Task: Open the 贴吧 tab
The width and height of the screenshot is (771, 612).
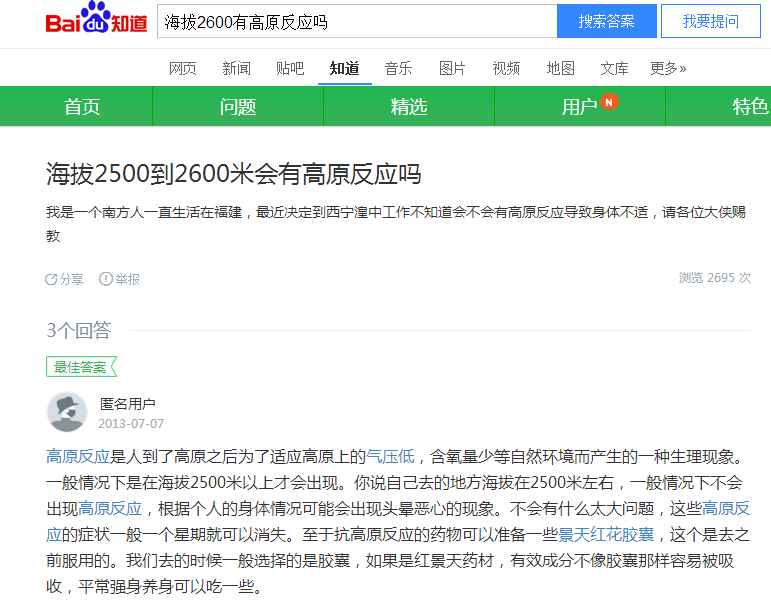Action: tap(290, 68)
